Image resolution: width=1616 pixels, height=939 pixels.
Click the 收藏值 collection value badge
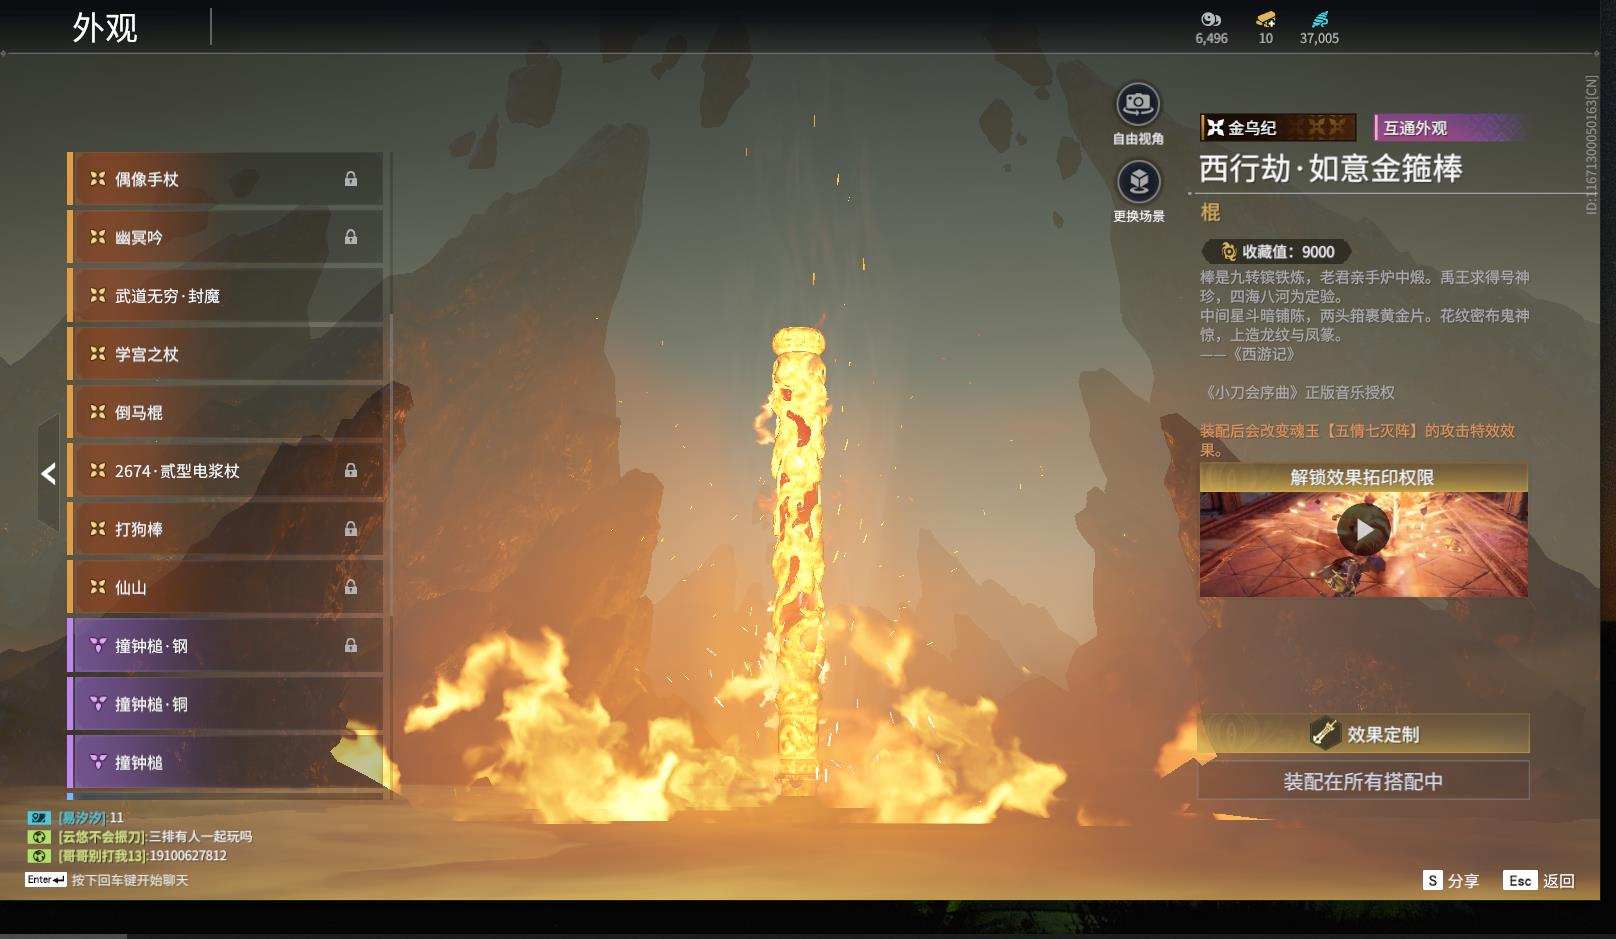click(x=1276, y=252)
